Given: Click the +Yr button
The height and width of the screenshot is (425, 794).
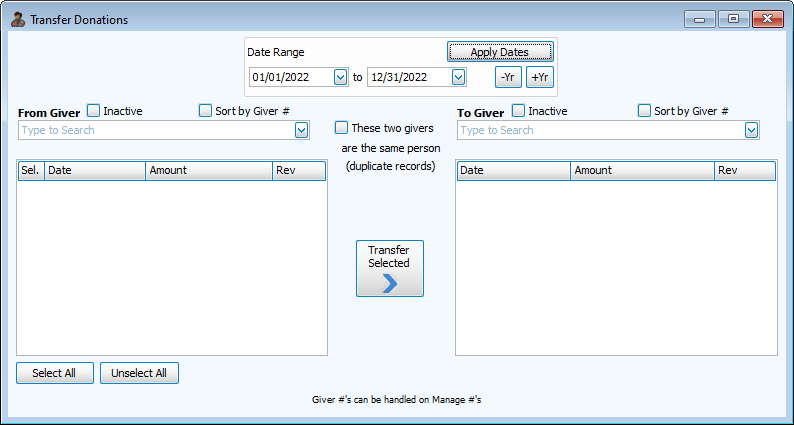Looking at the screenshot, I should [540, 77].
